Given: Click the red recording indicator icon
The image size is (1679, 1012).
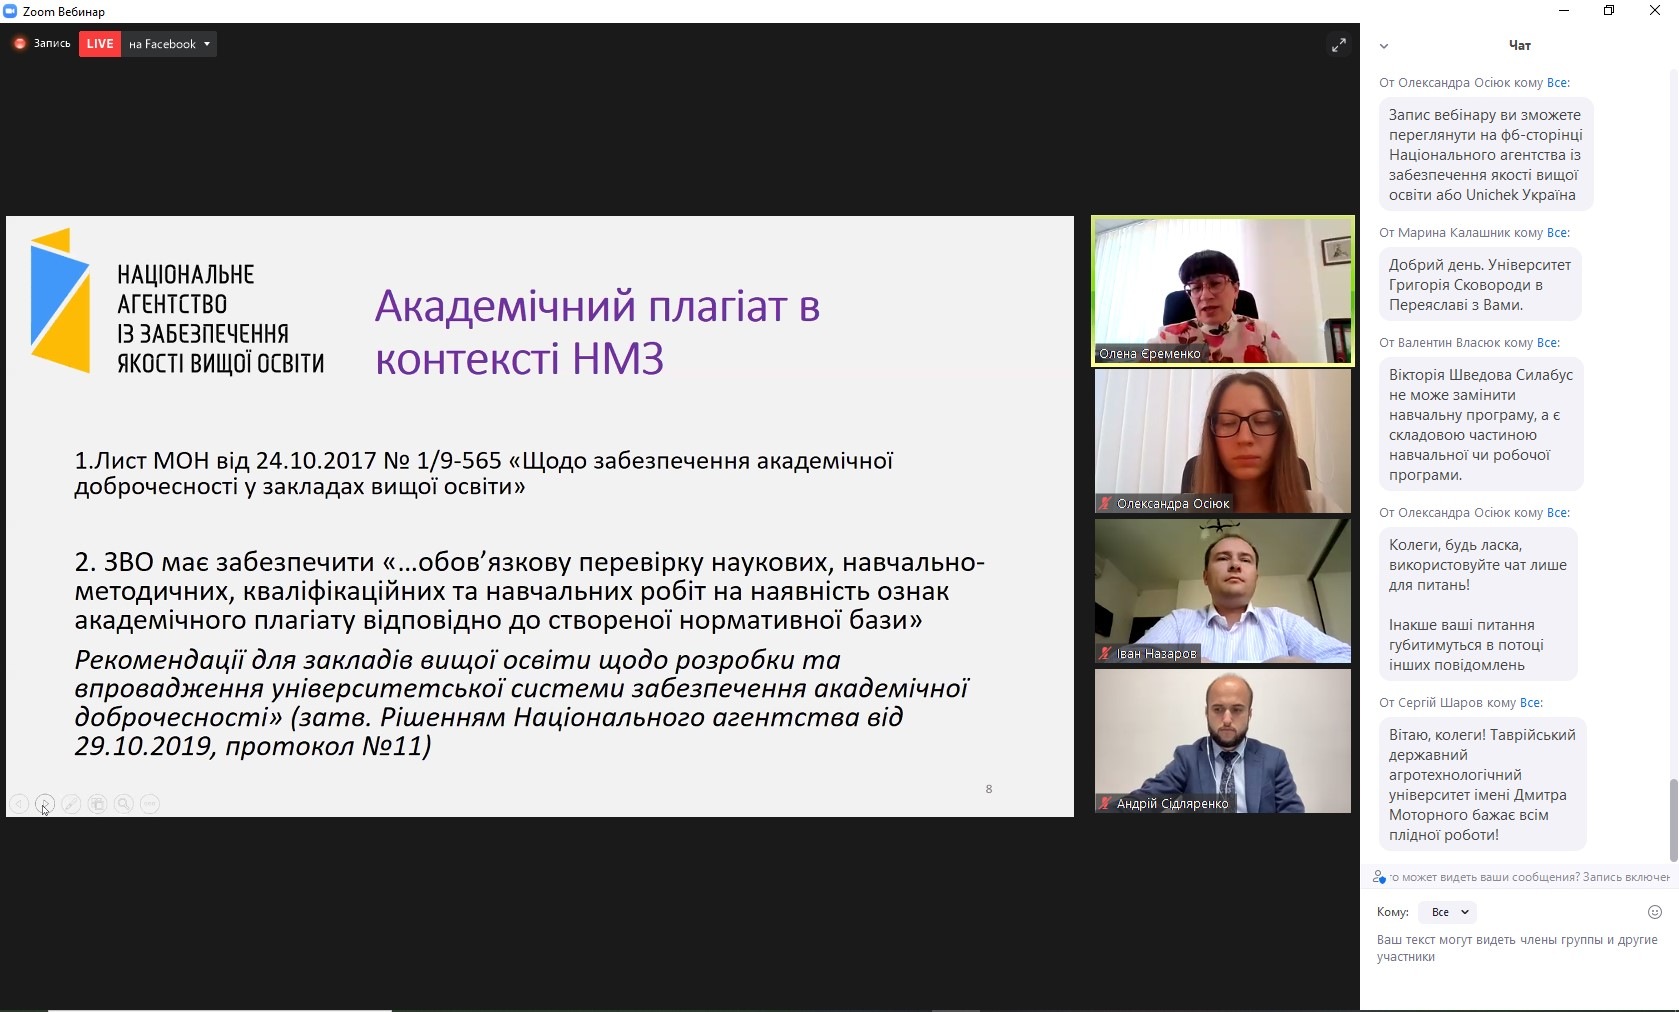Looking at the screenshot, I should click(x=19, y=44).
